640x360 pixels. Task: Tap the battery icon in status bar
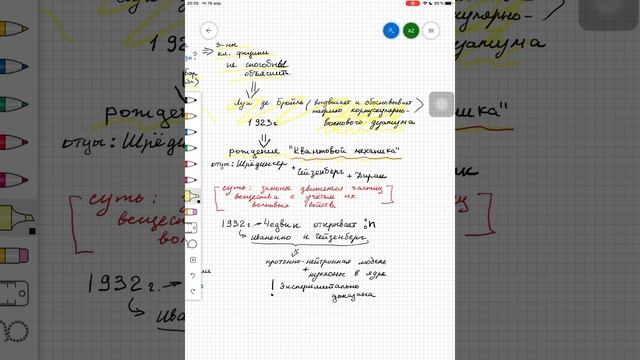coord(448,3)
